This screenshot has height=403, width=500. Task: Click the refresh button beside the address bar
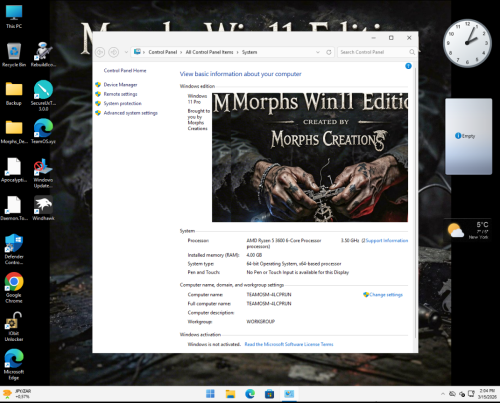pyautogui.click(x=329, y=52)
